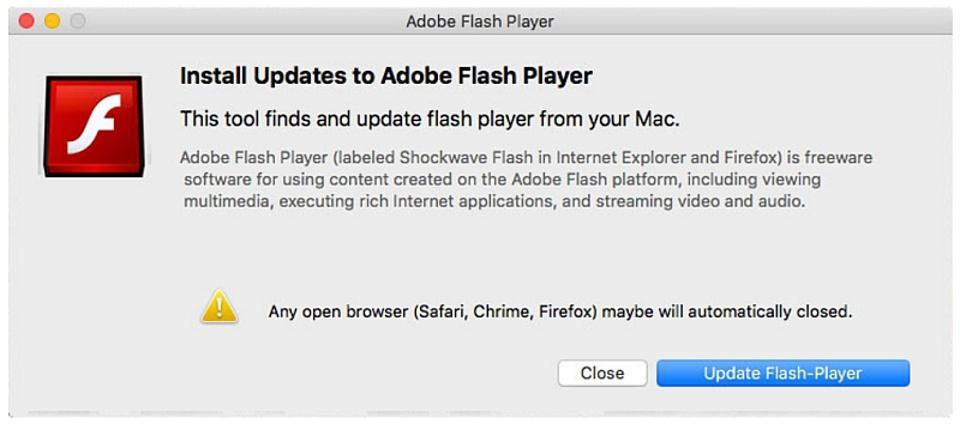Screen dimensions: 960x424
Task: Click the Adobe Flash Player window title
Action: point(479,21)
